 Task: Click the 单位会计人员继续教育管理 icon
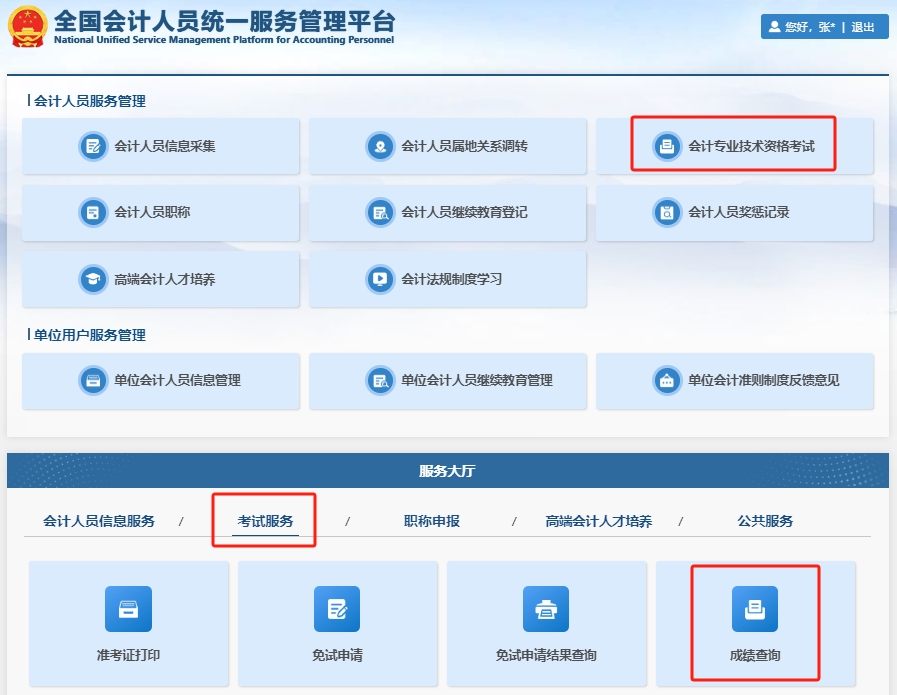tap(447, 381)
